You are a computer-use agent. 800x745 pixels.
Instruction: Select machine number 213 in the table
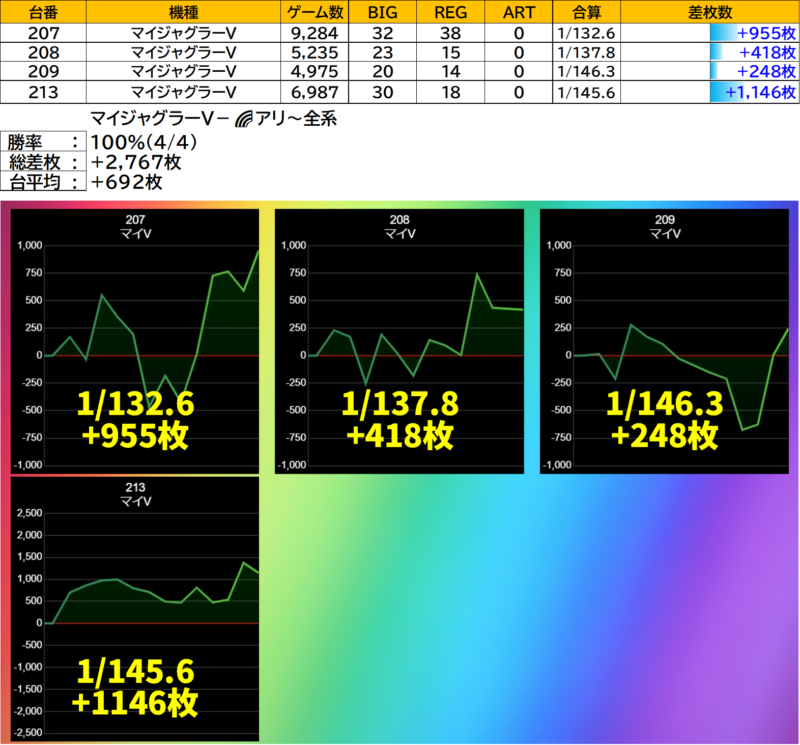point(43,92)
